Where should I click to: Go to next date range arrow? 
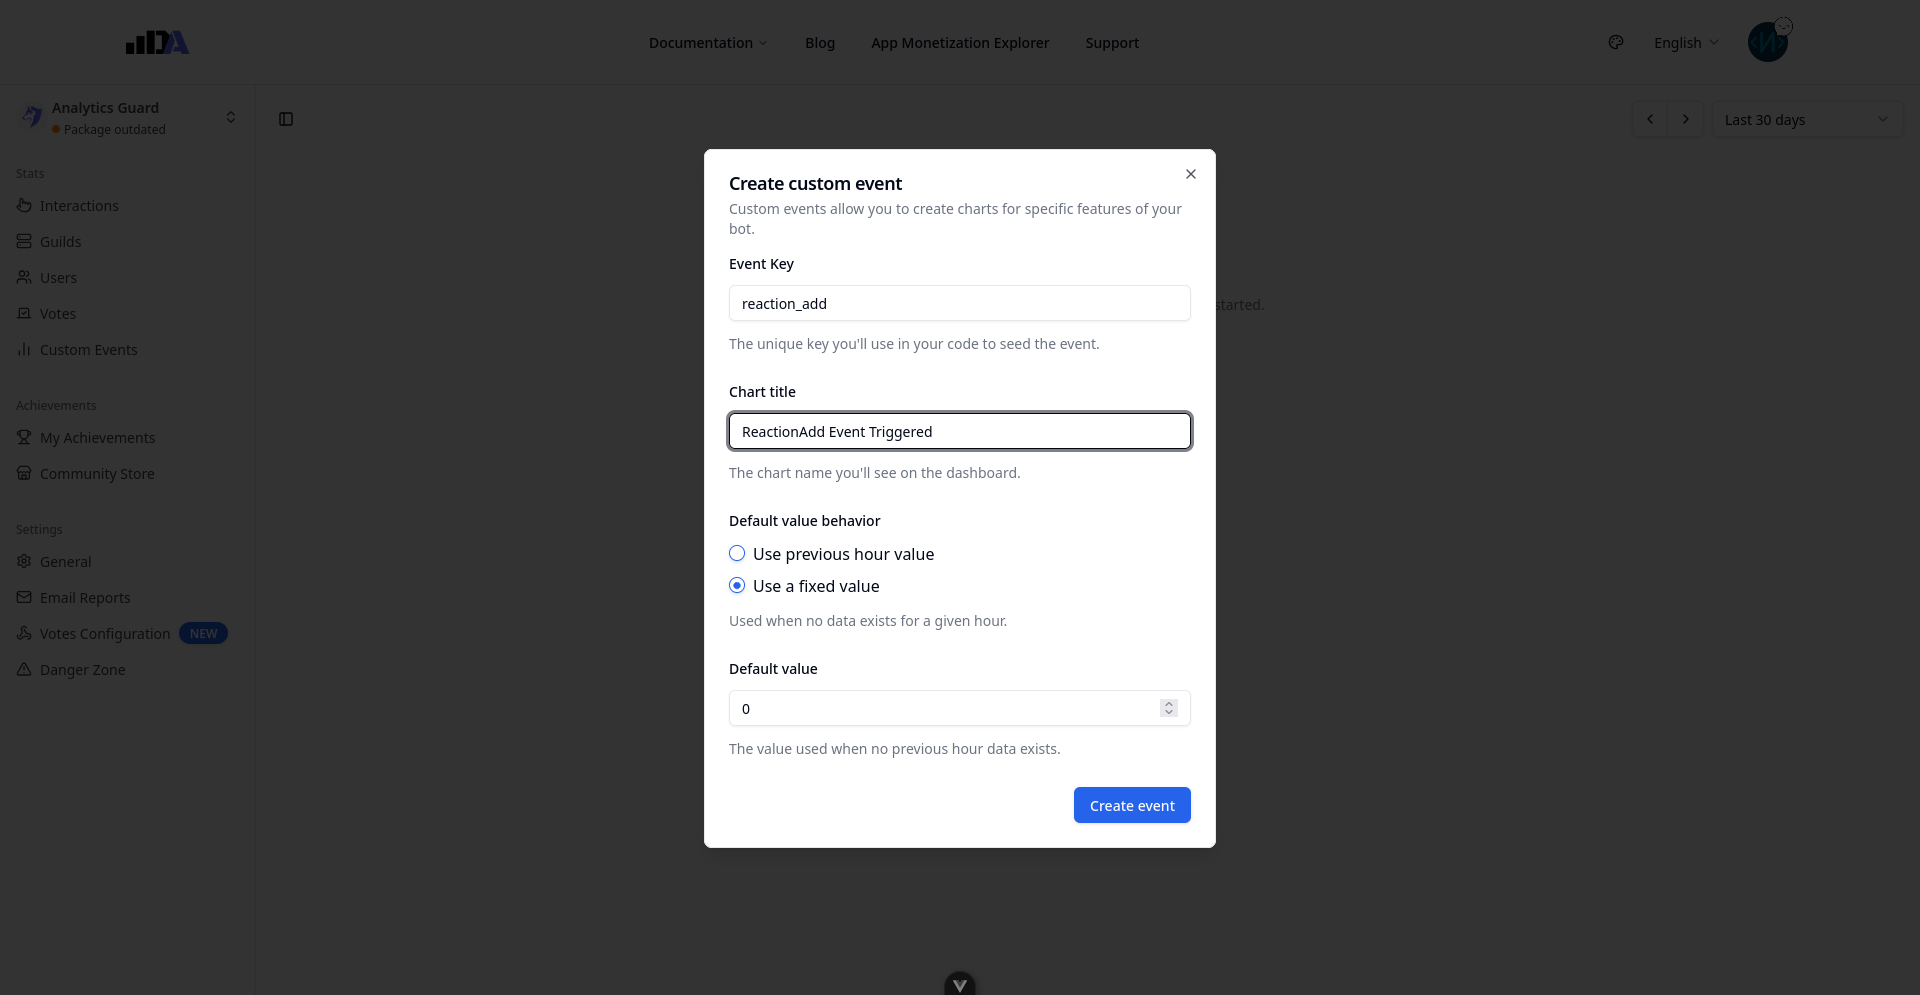(1686, 120)
